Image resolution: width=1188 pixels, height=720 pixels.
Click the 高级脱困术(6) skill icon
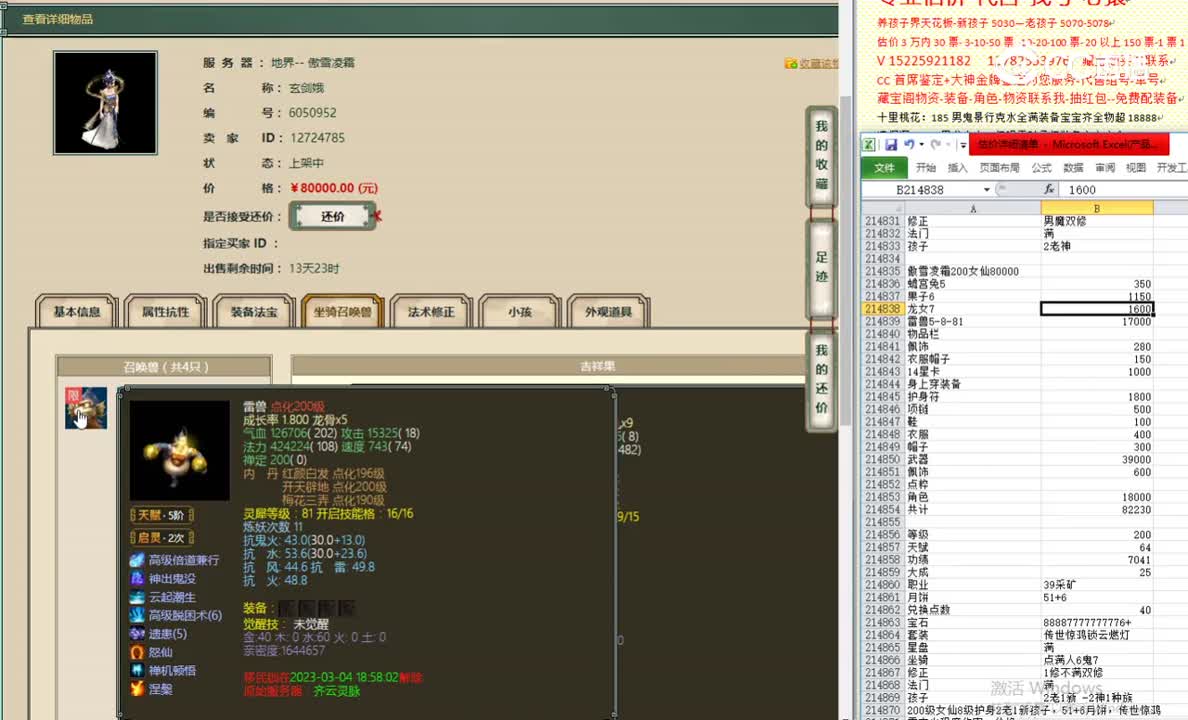tap(137, 615)
